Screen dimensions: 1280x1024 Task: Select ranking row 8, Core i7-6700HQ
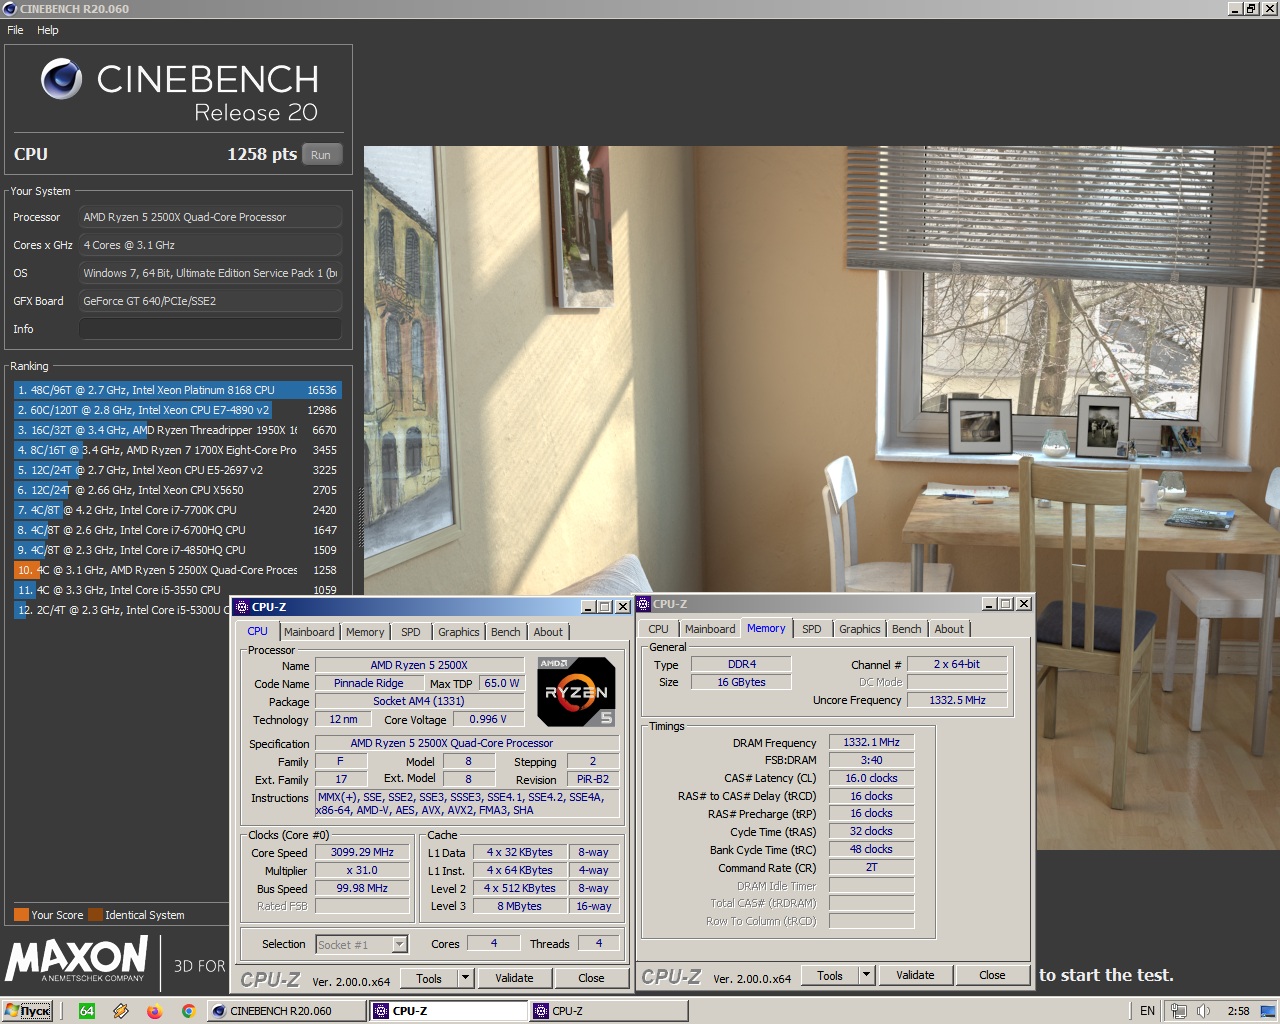177,530
